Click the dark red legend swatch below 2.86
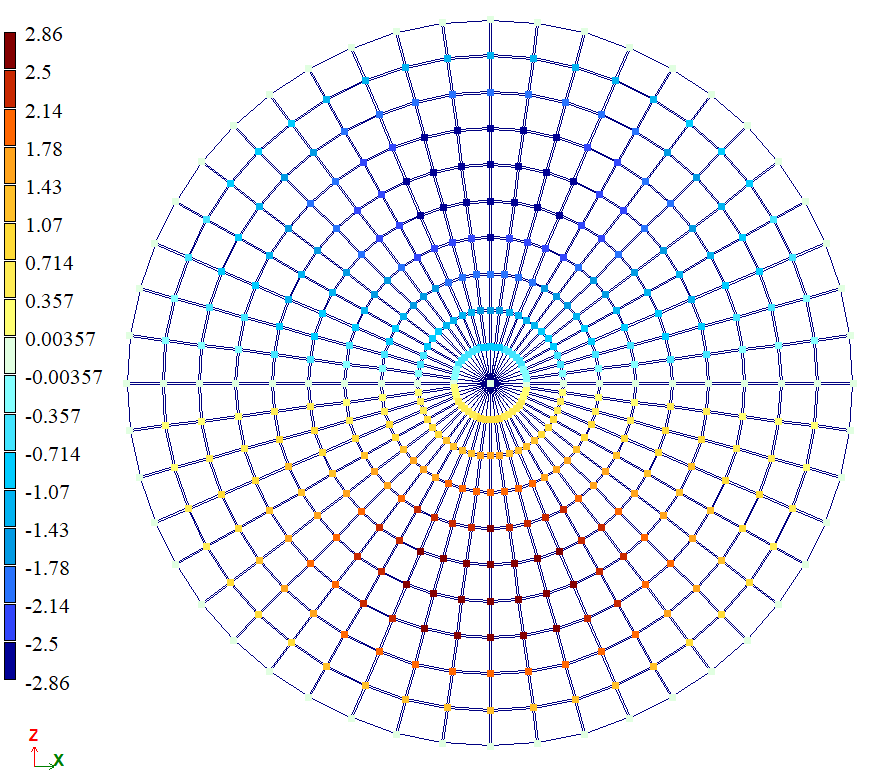 pos(10,52)
